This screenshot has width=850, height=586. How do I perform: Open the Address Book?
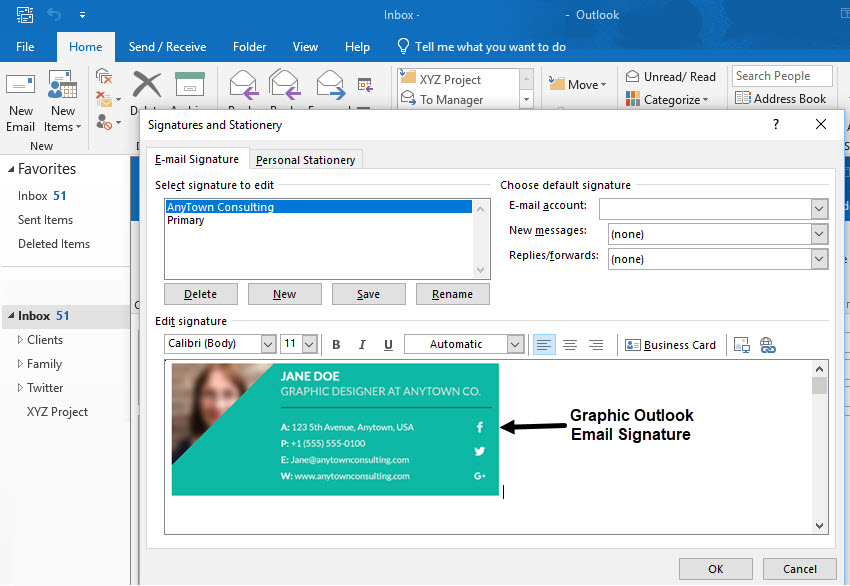(x=783, y=95)
